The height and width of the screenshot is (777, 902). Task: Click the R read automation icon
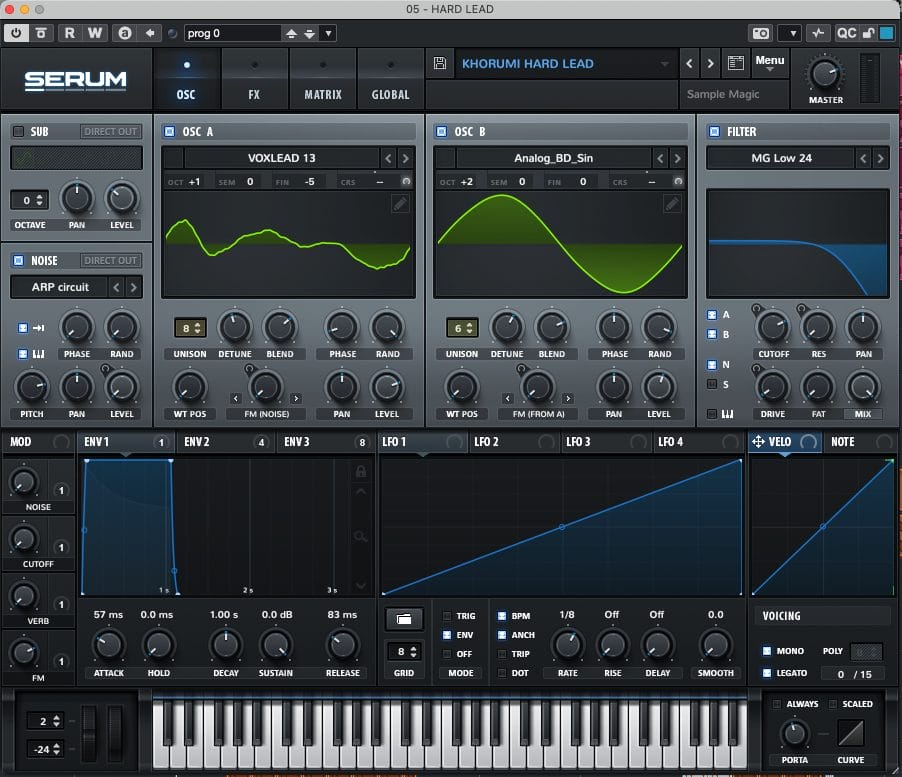pos(70,33)
